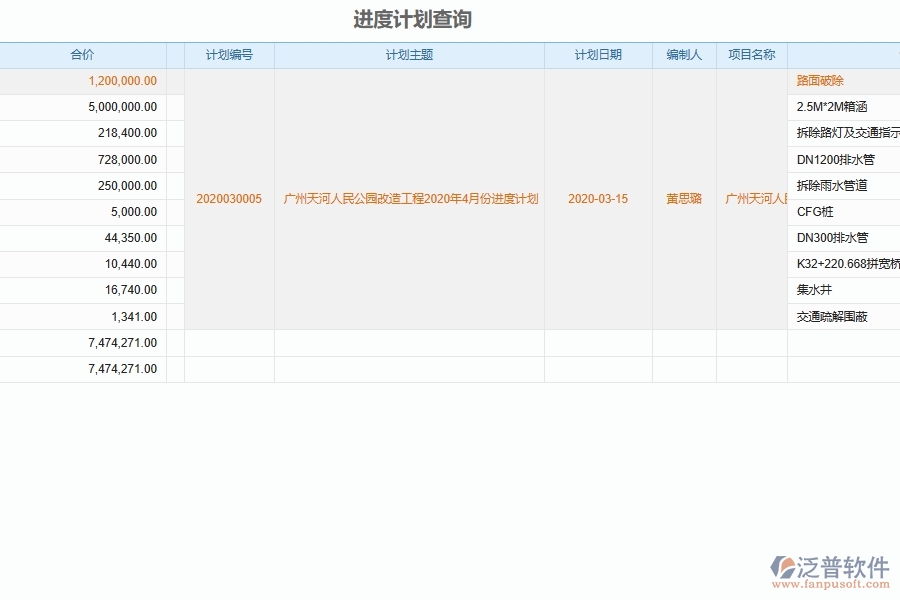This screenshot has height=600, width=900.
Task: Select the 路面破除 task item
Action: pyautogui.click(x=820, y=81)
